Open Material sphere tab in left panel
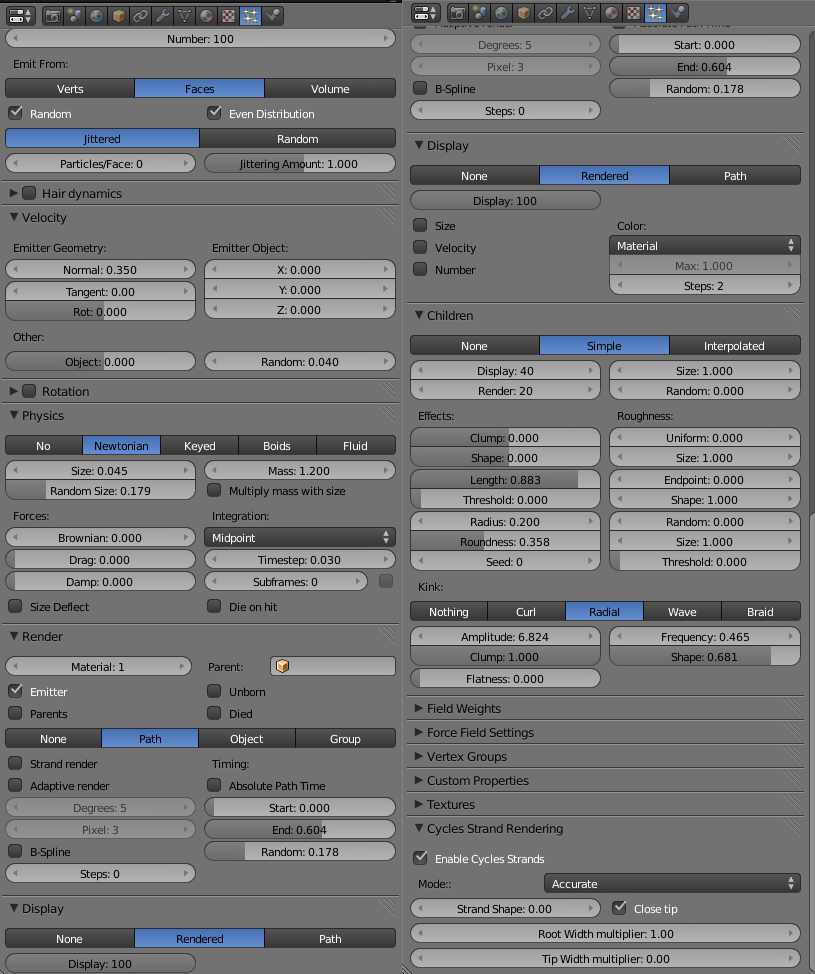 206,16
